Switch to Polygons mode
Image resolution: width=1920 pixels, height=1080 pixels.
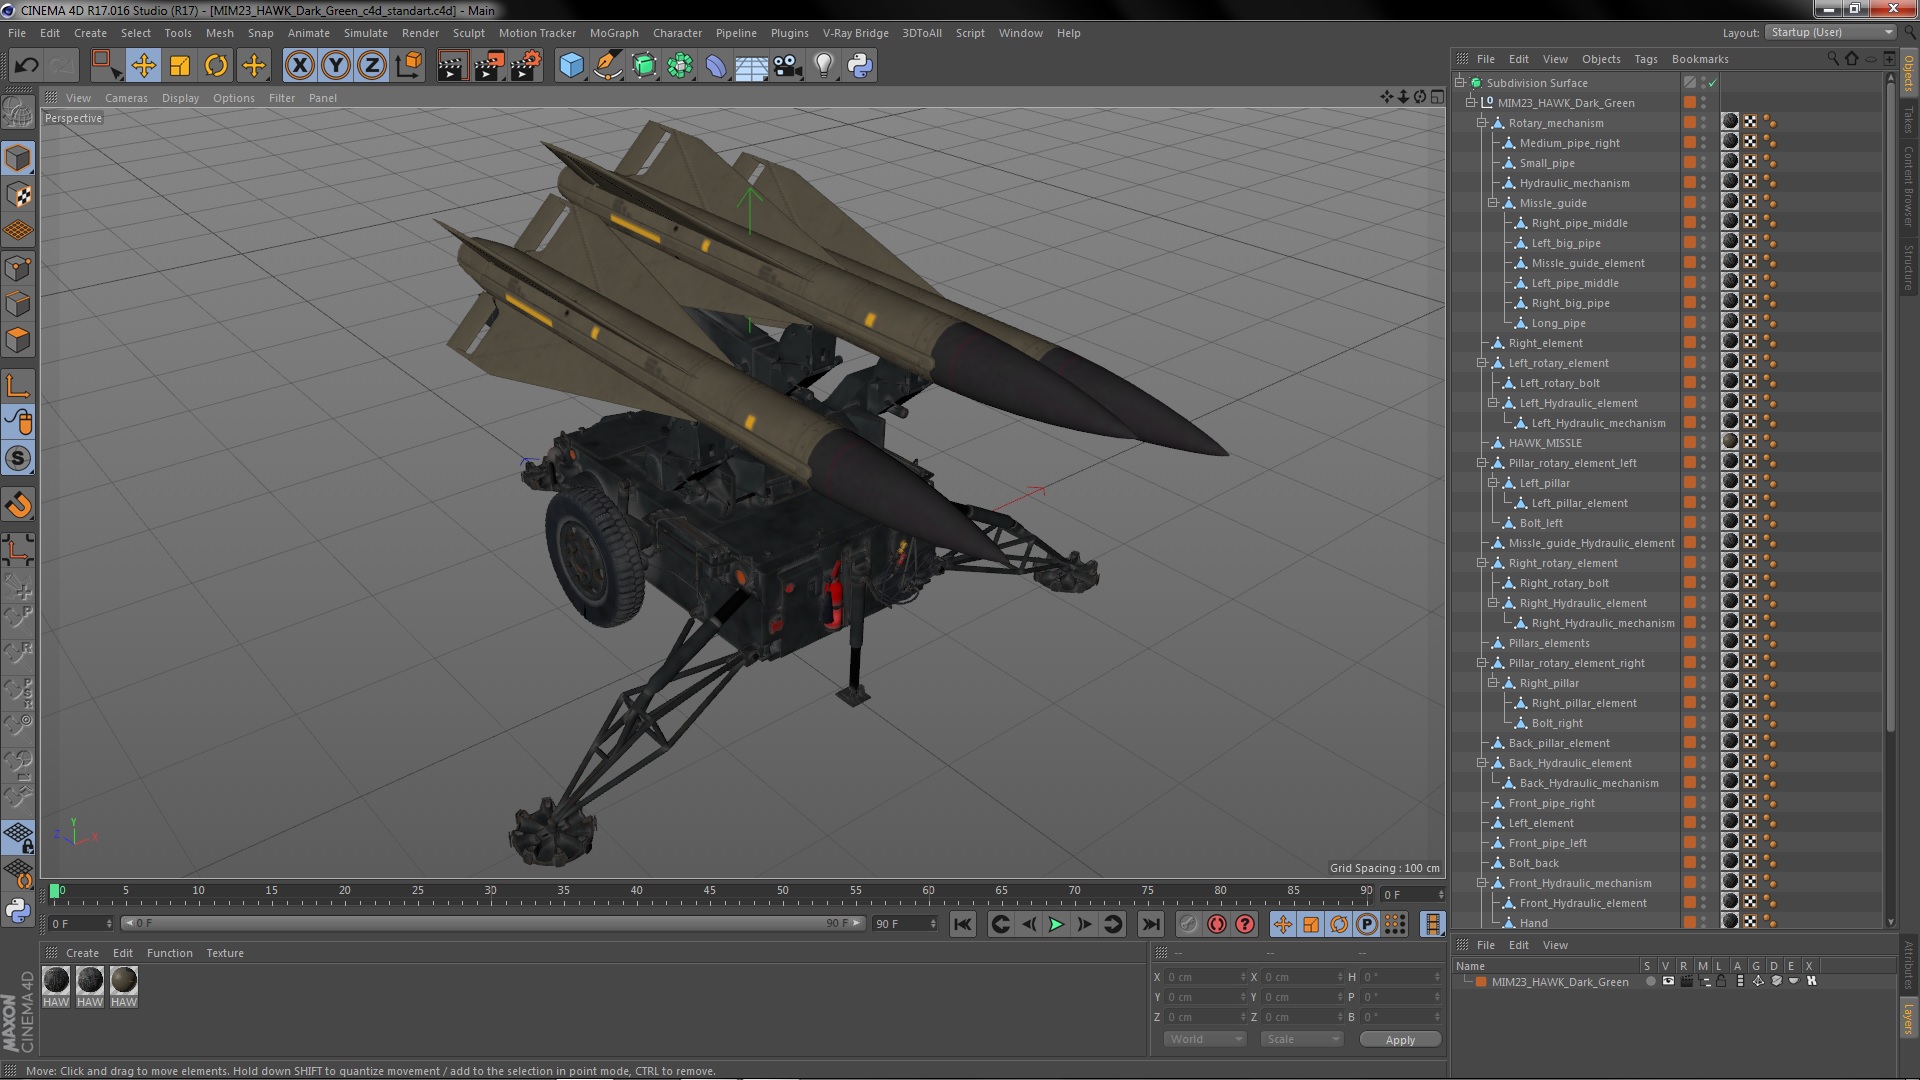click(x=18, y=340)
